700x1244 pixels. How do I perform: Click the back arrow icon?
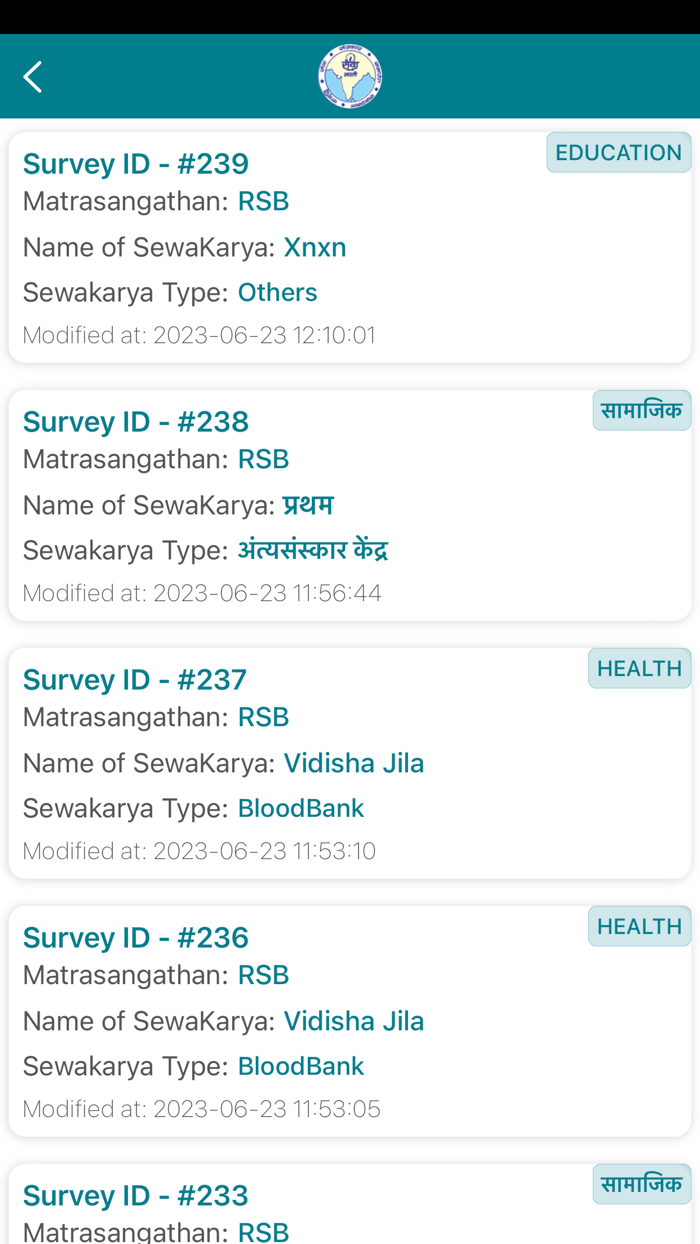pos(32,76)
